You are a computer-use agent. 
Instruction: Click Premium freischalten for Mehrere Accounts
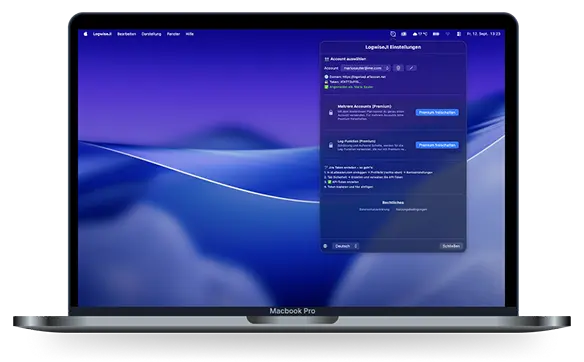point(437,112)
